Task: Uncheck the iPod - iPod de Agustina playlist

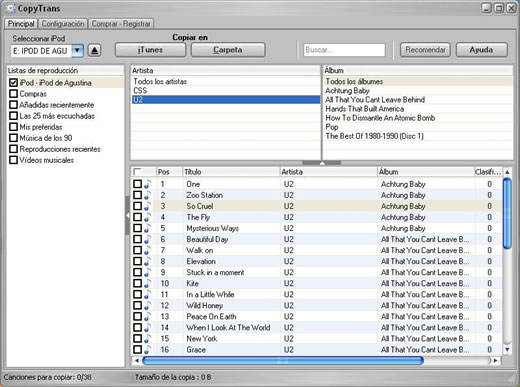Action: 13,83
